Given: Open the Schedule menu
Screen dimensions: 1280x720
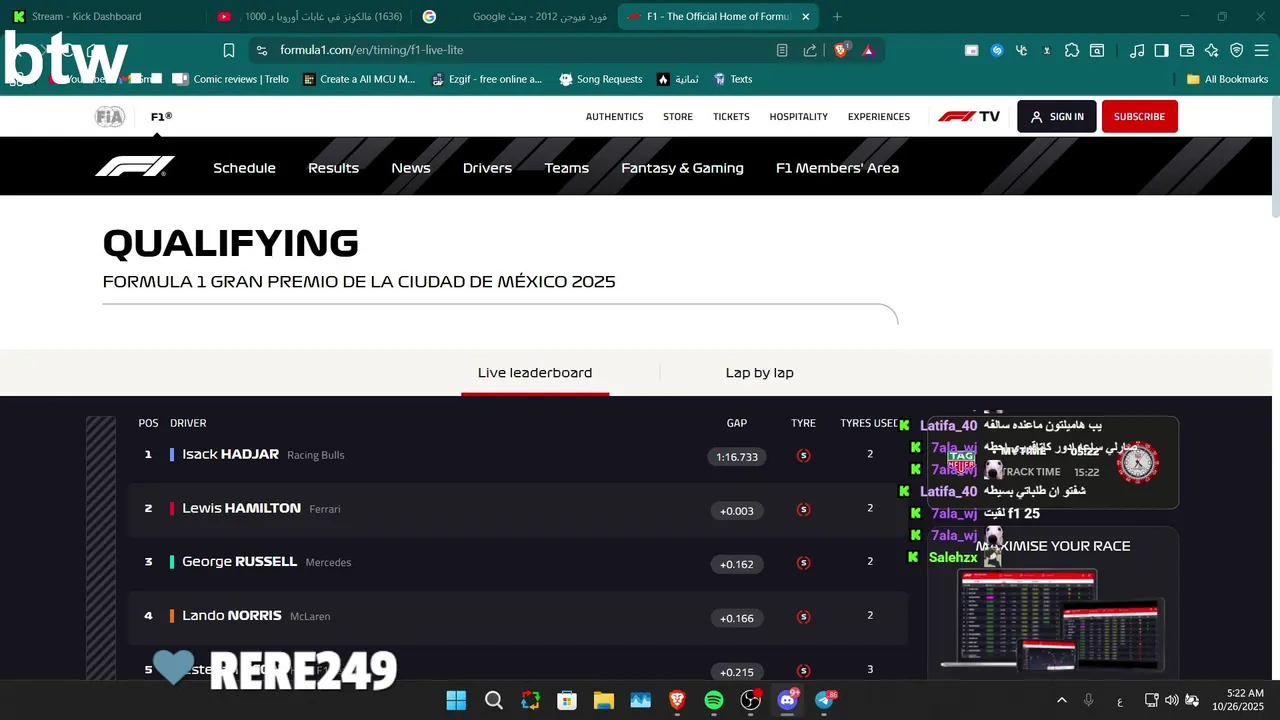Looking at the screenshot, I should pyautogui.click(x=244, y=168).
